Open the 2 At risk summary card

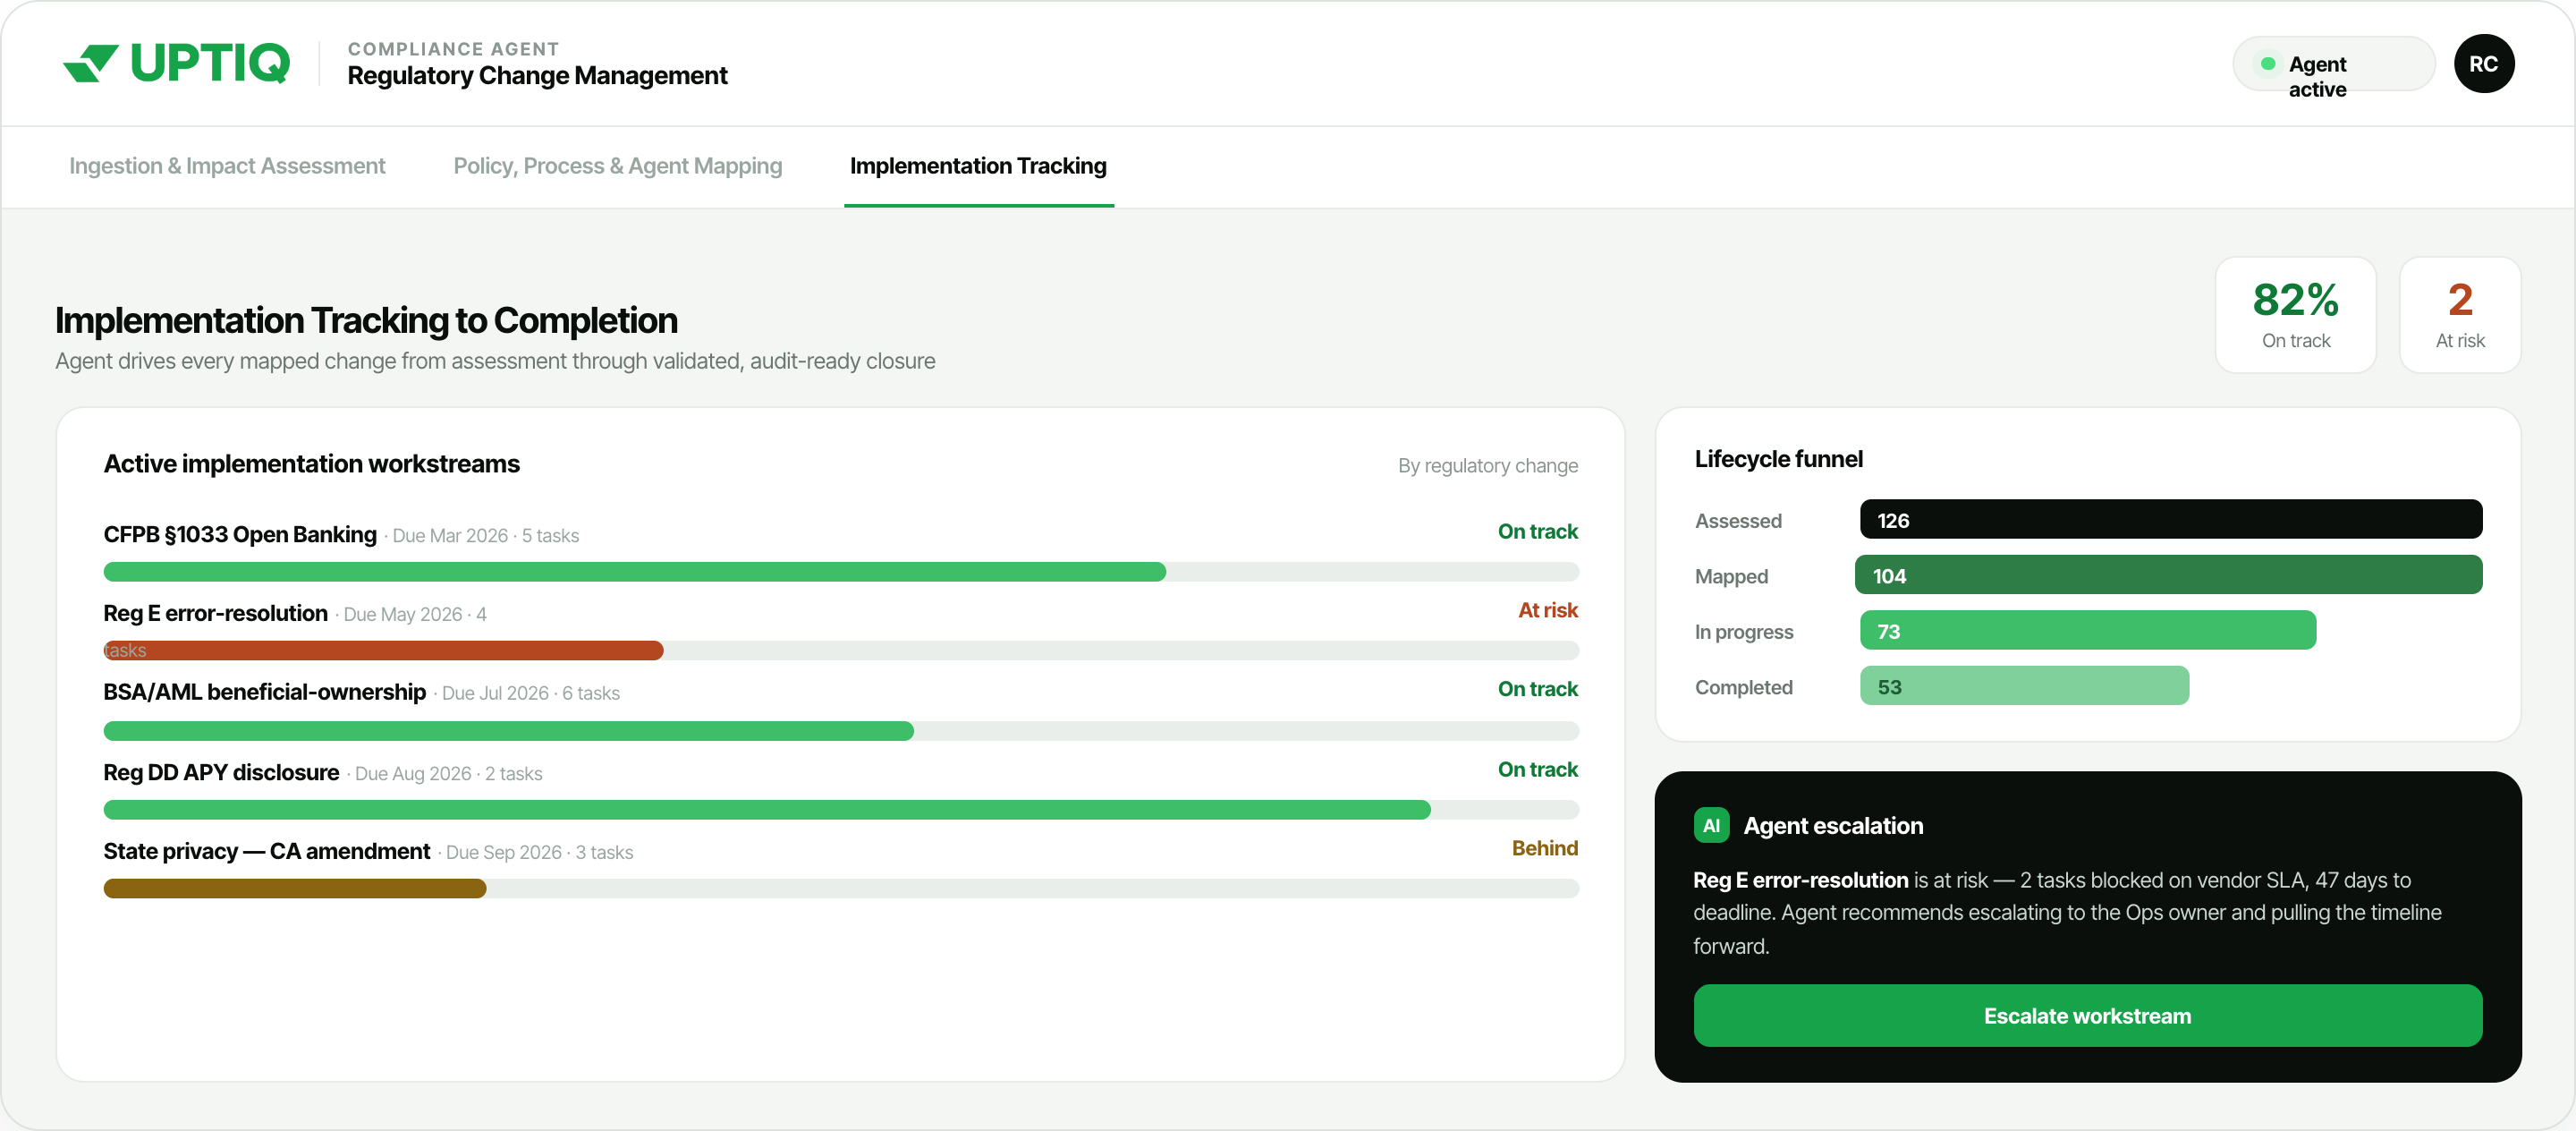2460,314
